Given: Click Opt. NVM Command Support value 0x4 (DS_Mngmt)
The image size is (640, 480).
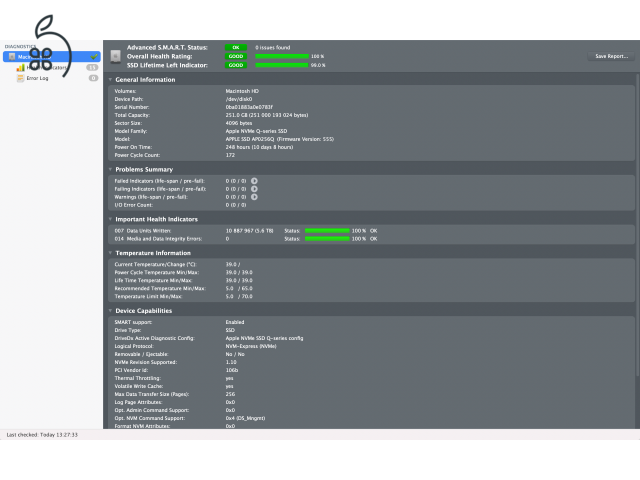Looking at the screenshot, I should coord(245,418).
